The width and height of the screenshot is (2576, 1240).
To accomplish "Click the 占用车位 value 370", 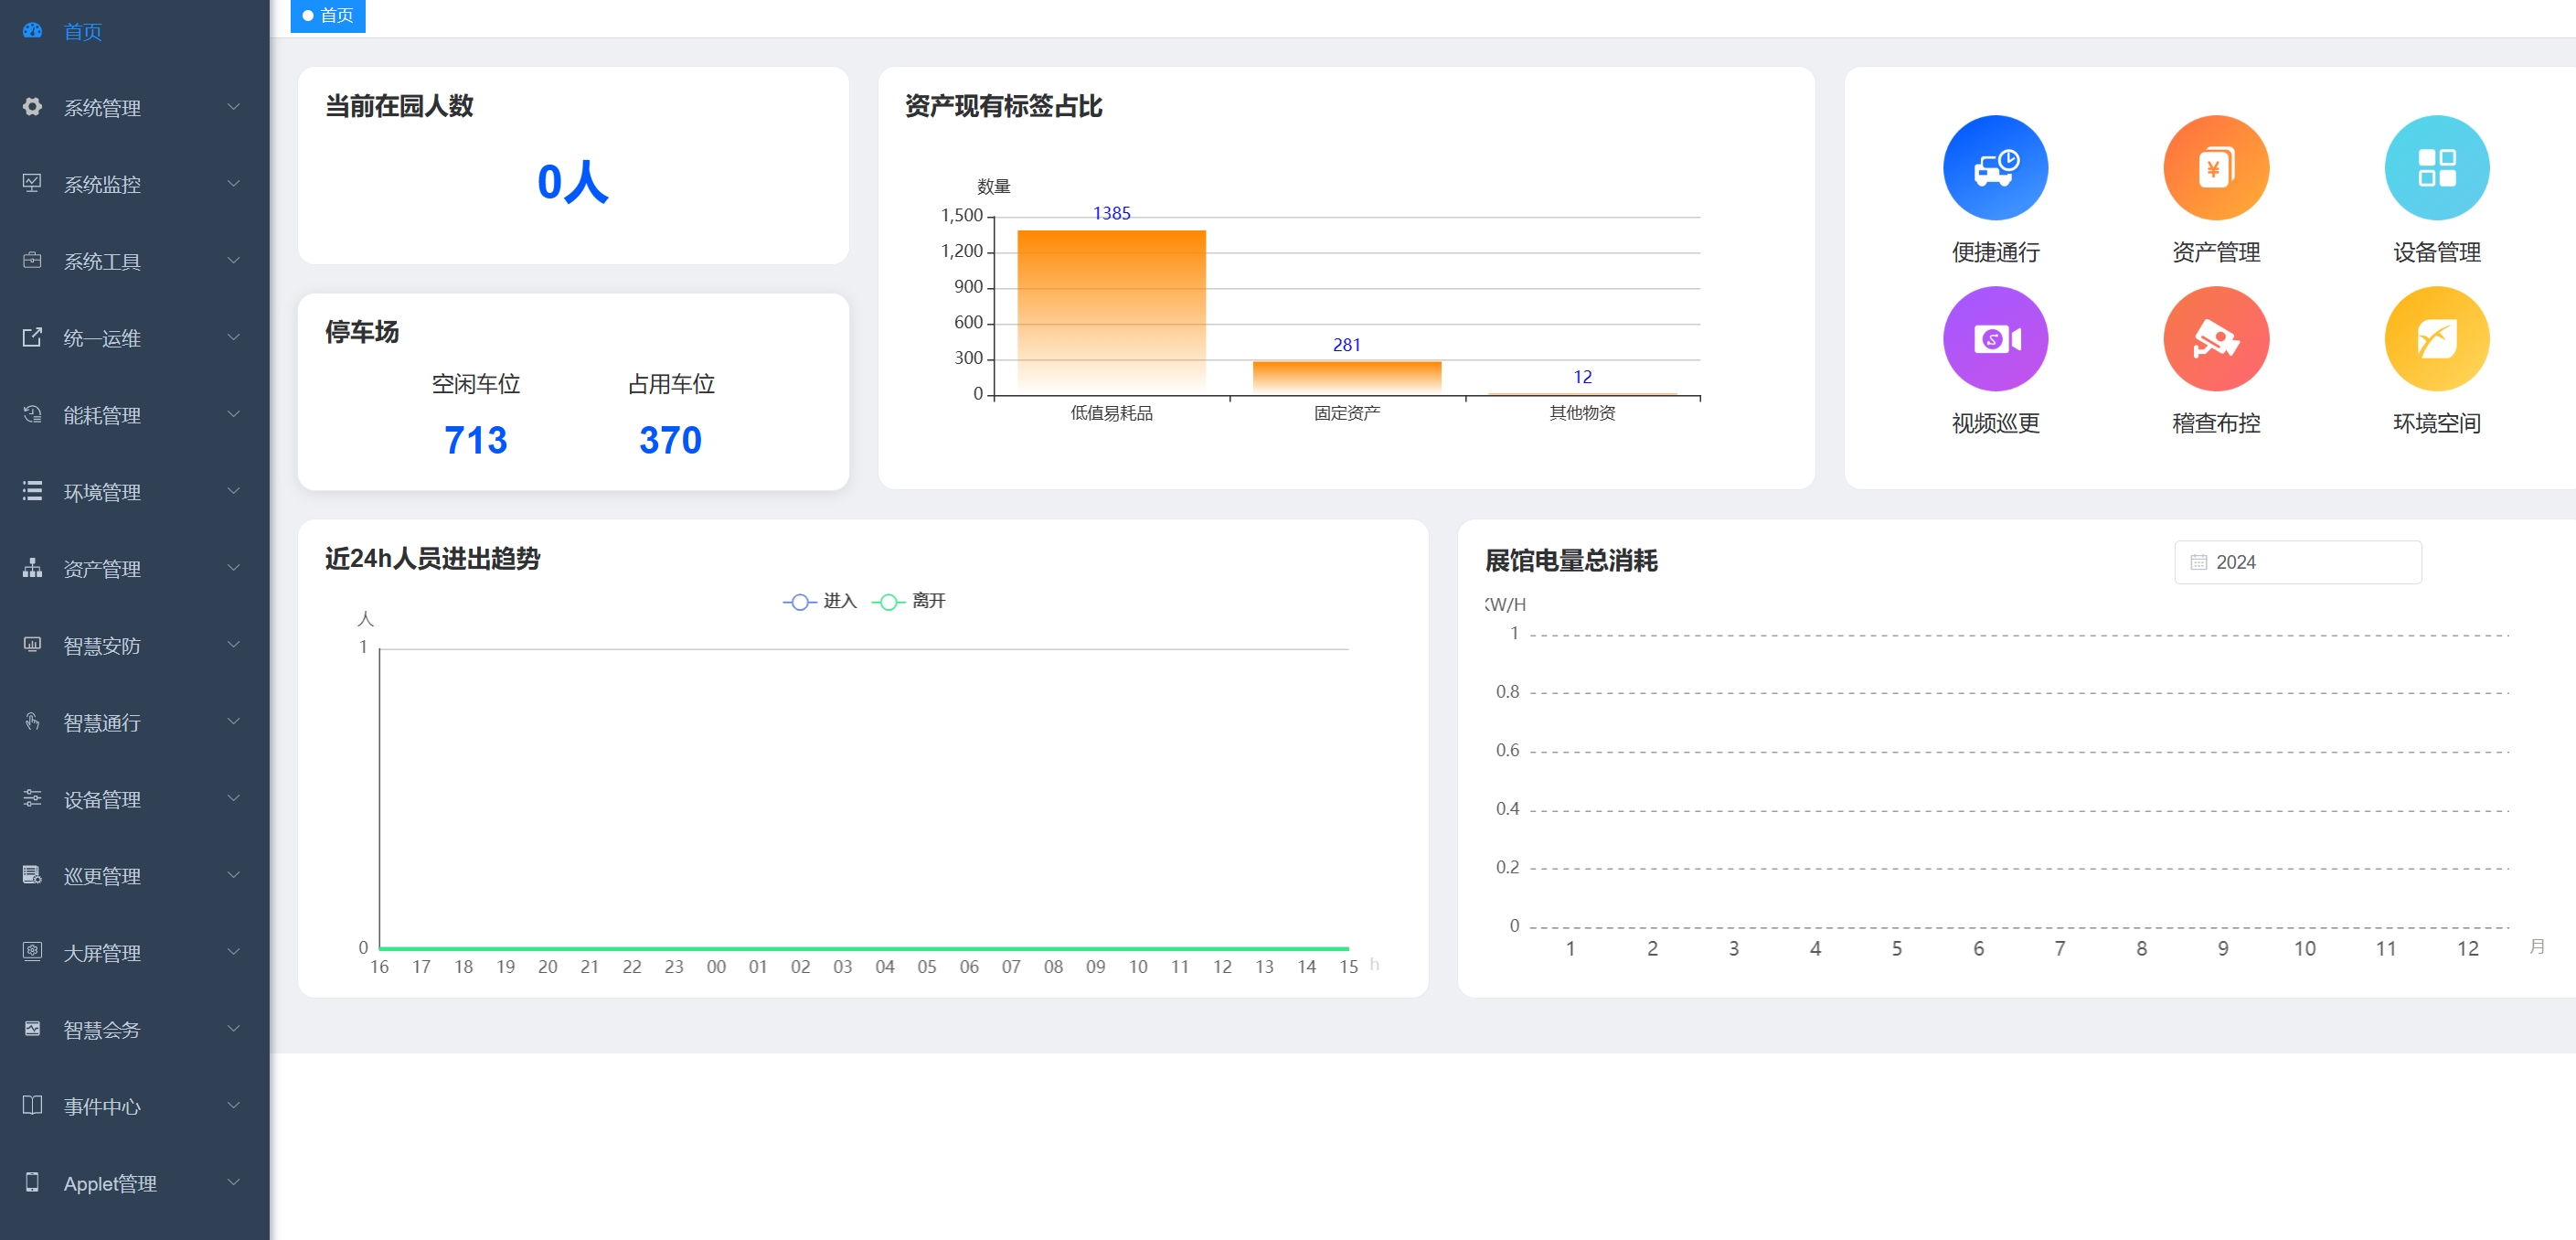I will click(670, 440).
